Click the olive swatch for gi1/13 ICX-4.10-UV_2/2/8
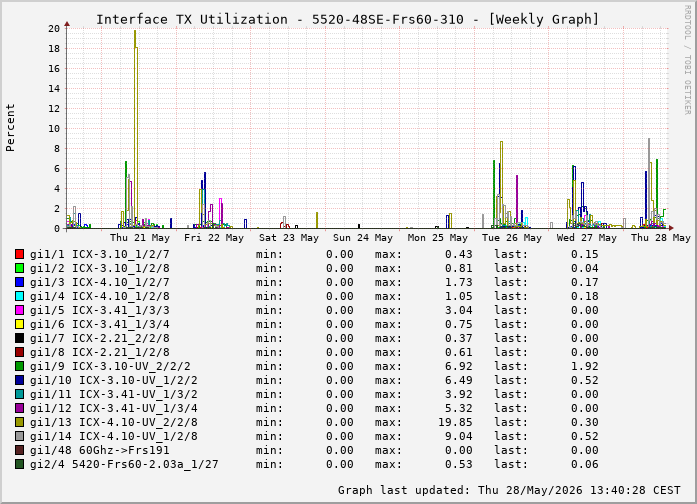Image resolution: width=697 pixels, height=504 pixels. (x=19, y=422)
